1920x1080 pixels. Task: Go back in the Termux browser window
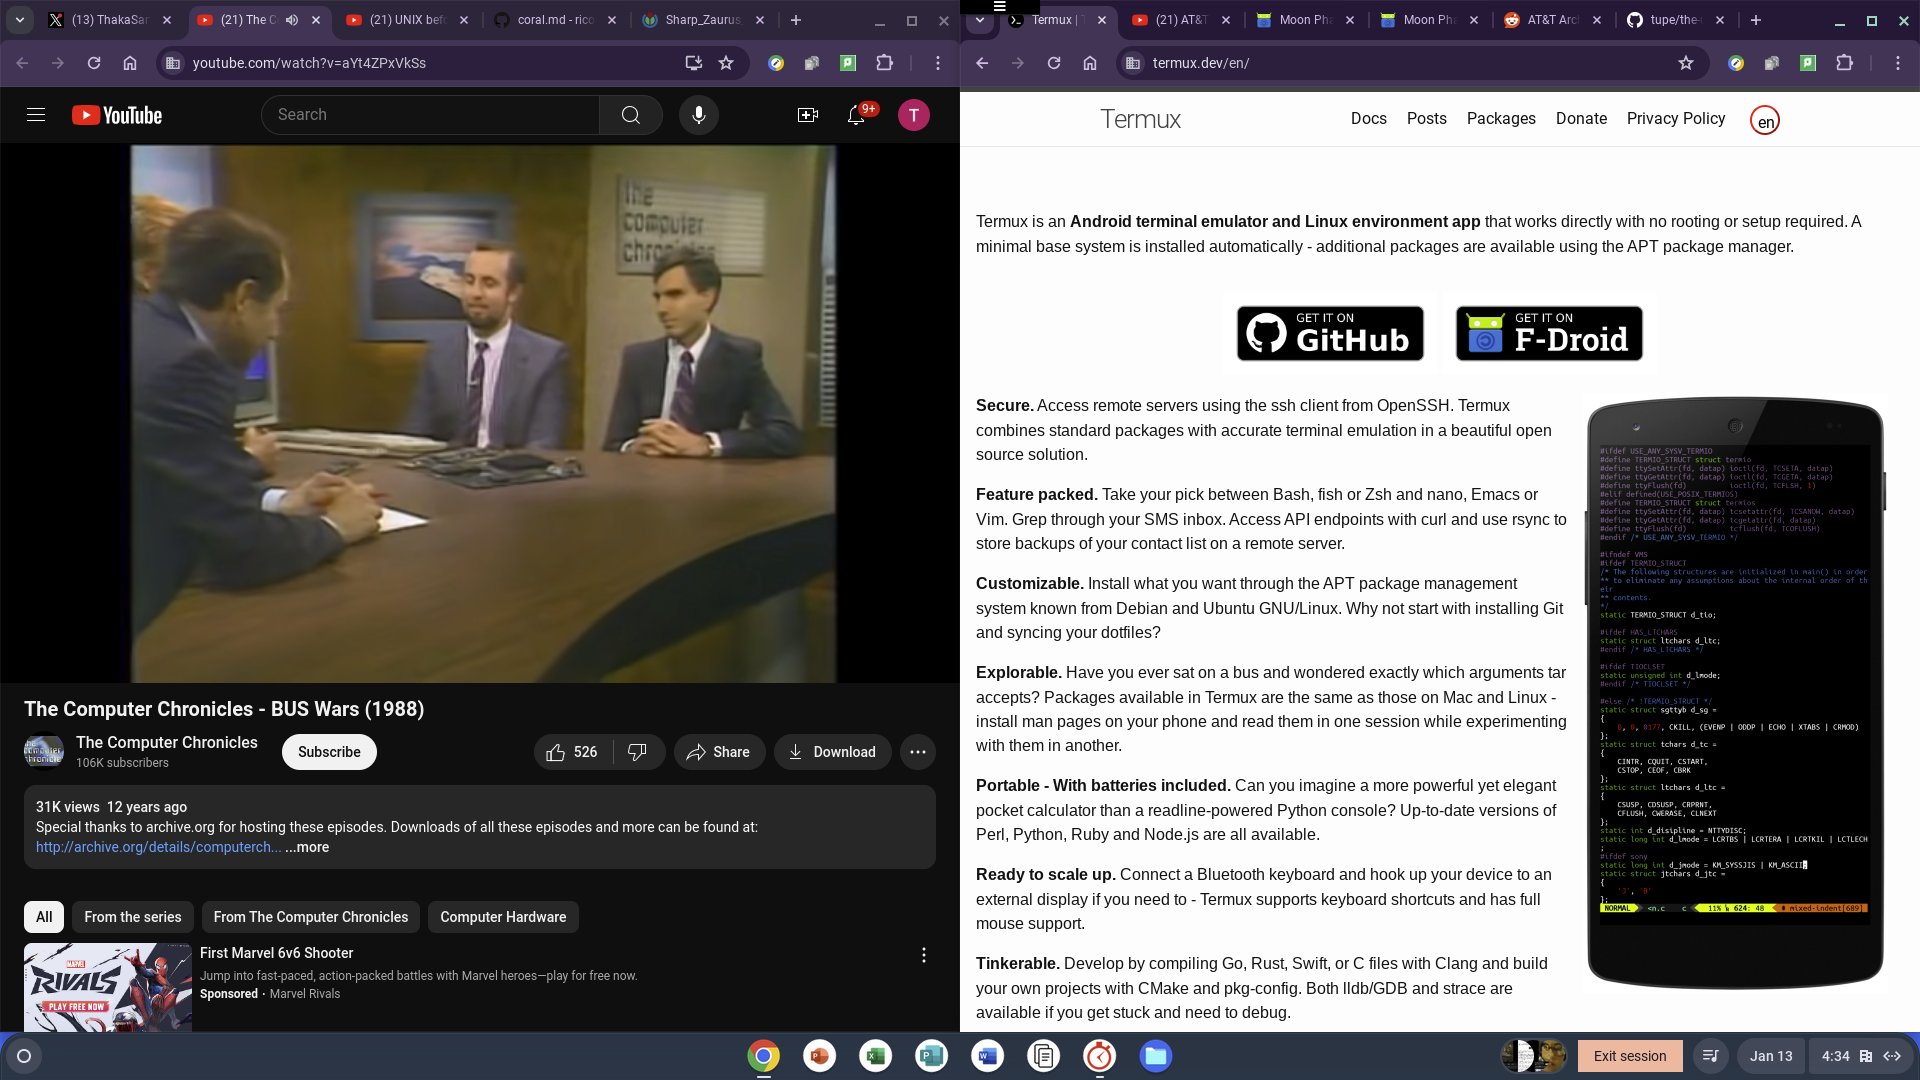point(982,63)
